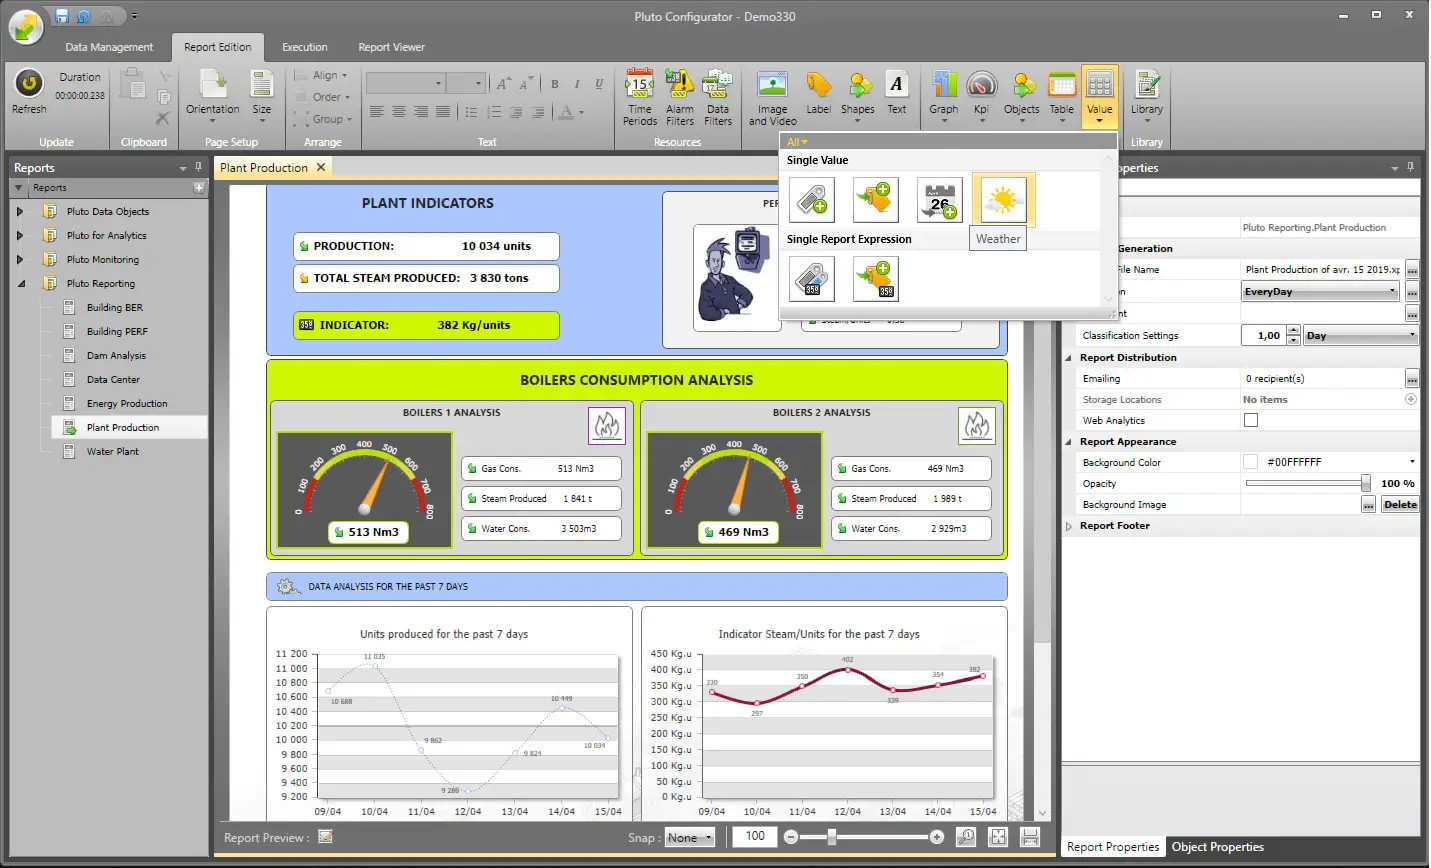Select the Label insert tool
The image size is (1431, 868).
pyautogui.click(x=819, y=93)
